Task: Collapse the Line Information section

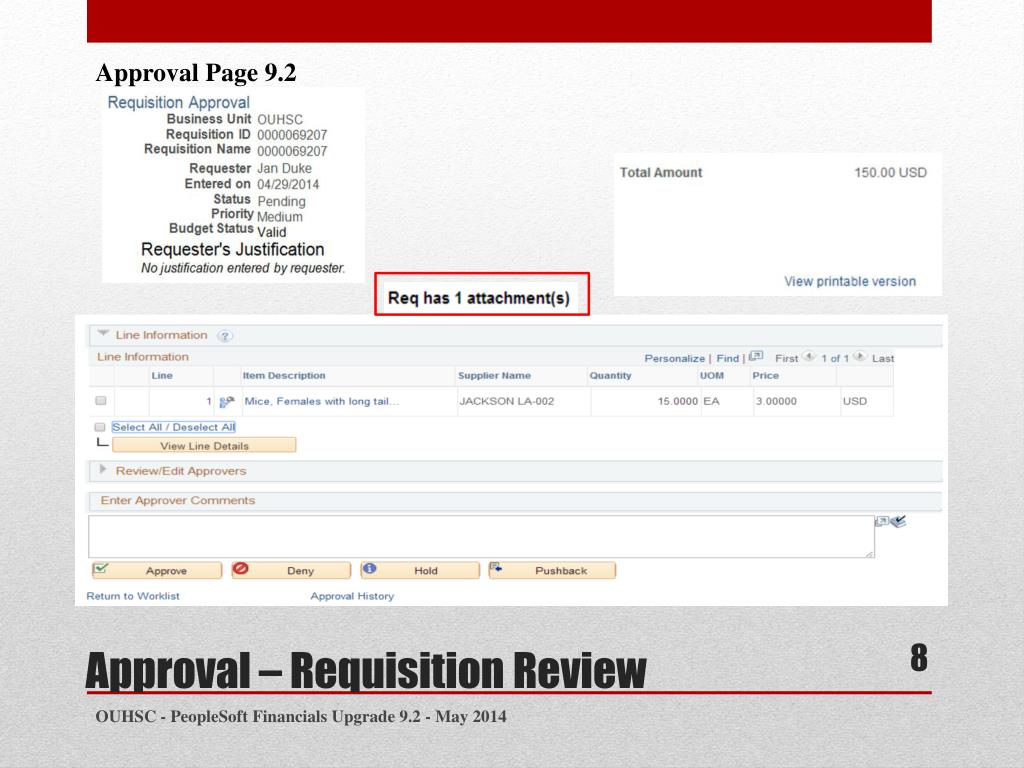Action: tap(103, 334)
